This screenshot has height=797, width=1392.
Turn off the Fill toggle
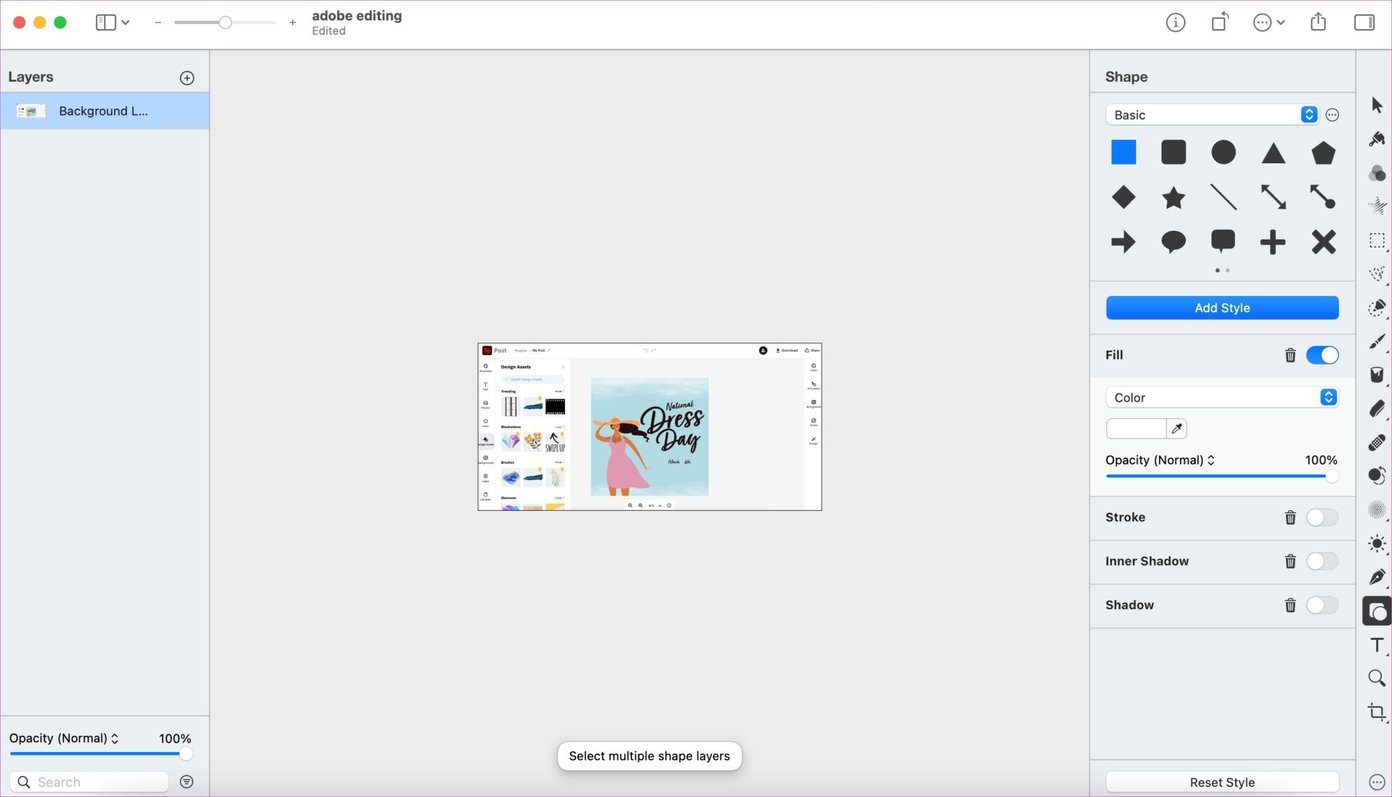point(1322,355)
